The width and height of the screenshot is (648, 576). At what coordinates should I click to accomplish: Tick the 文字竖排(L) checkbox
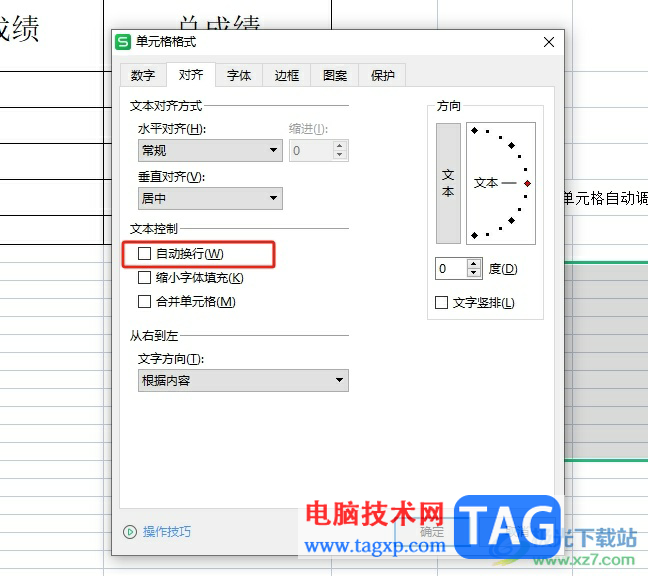click(x=441, y=302)
